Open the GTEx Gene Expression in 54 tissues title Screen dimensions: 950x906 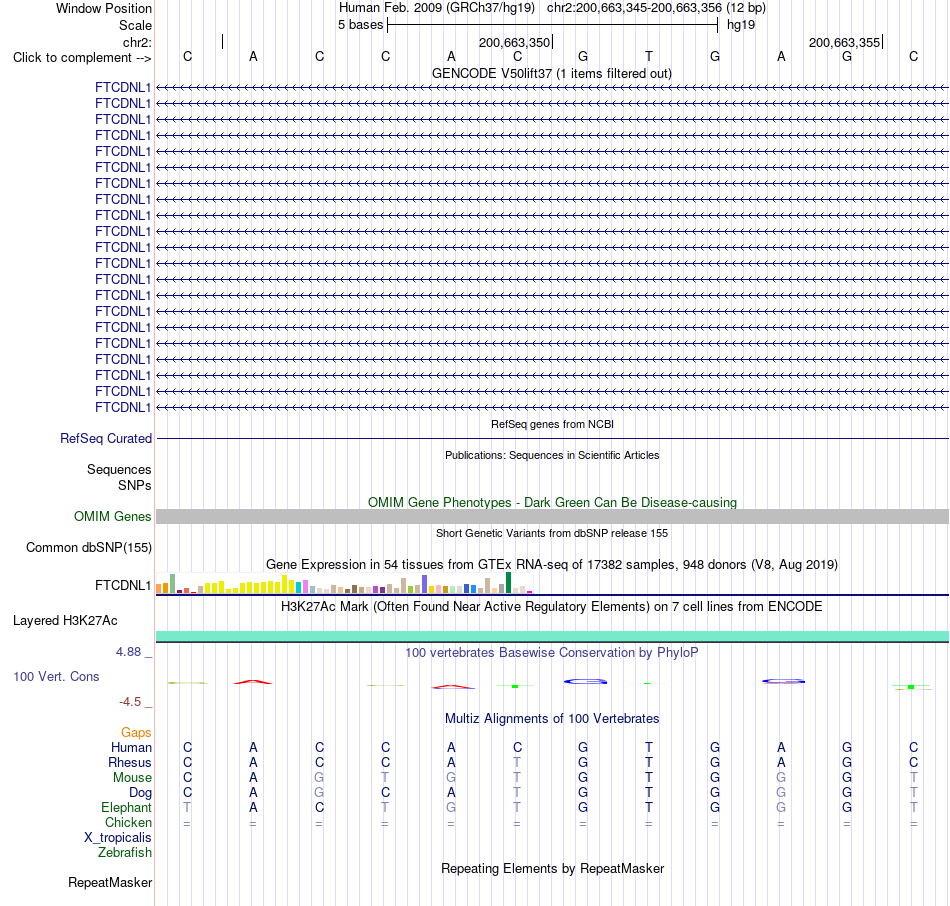(x=552, y=565)
